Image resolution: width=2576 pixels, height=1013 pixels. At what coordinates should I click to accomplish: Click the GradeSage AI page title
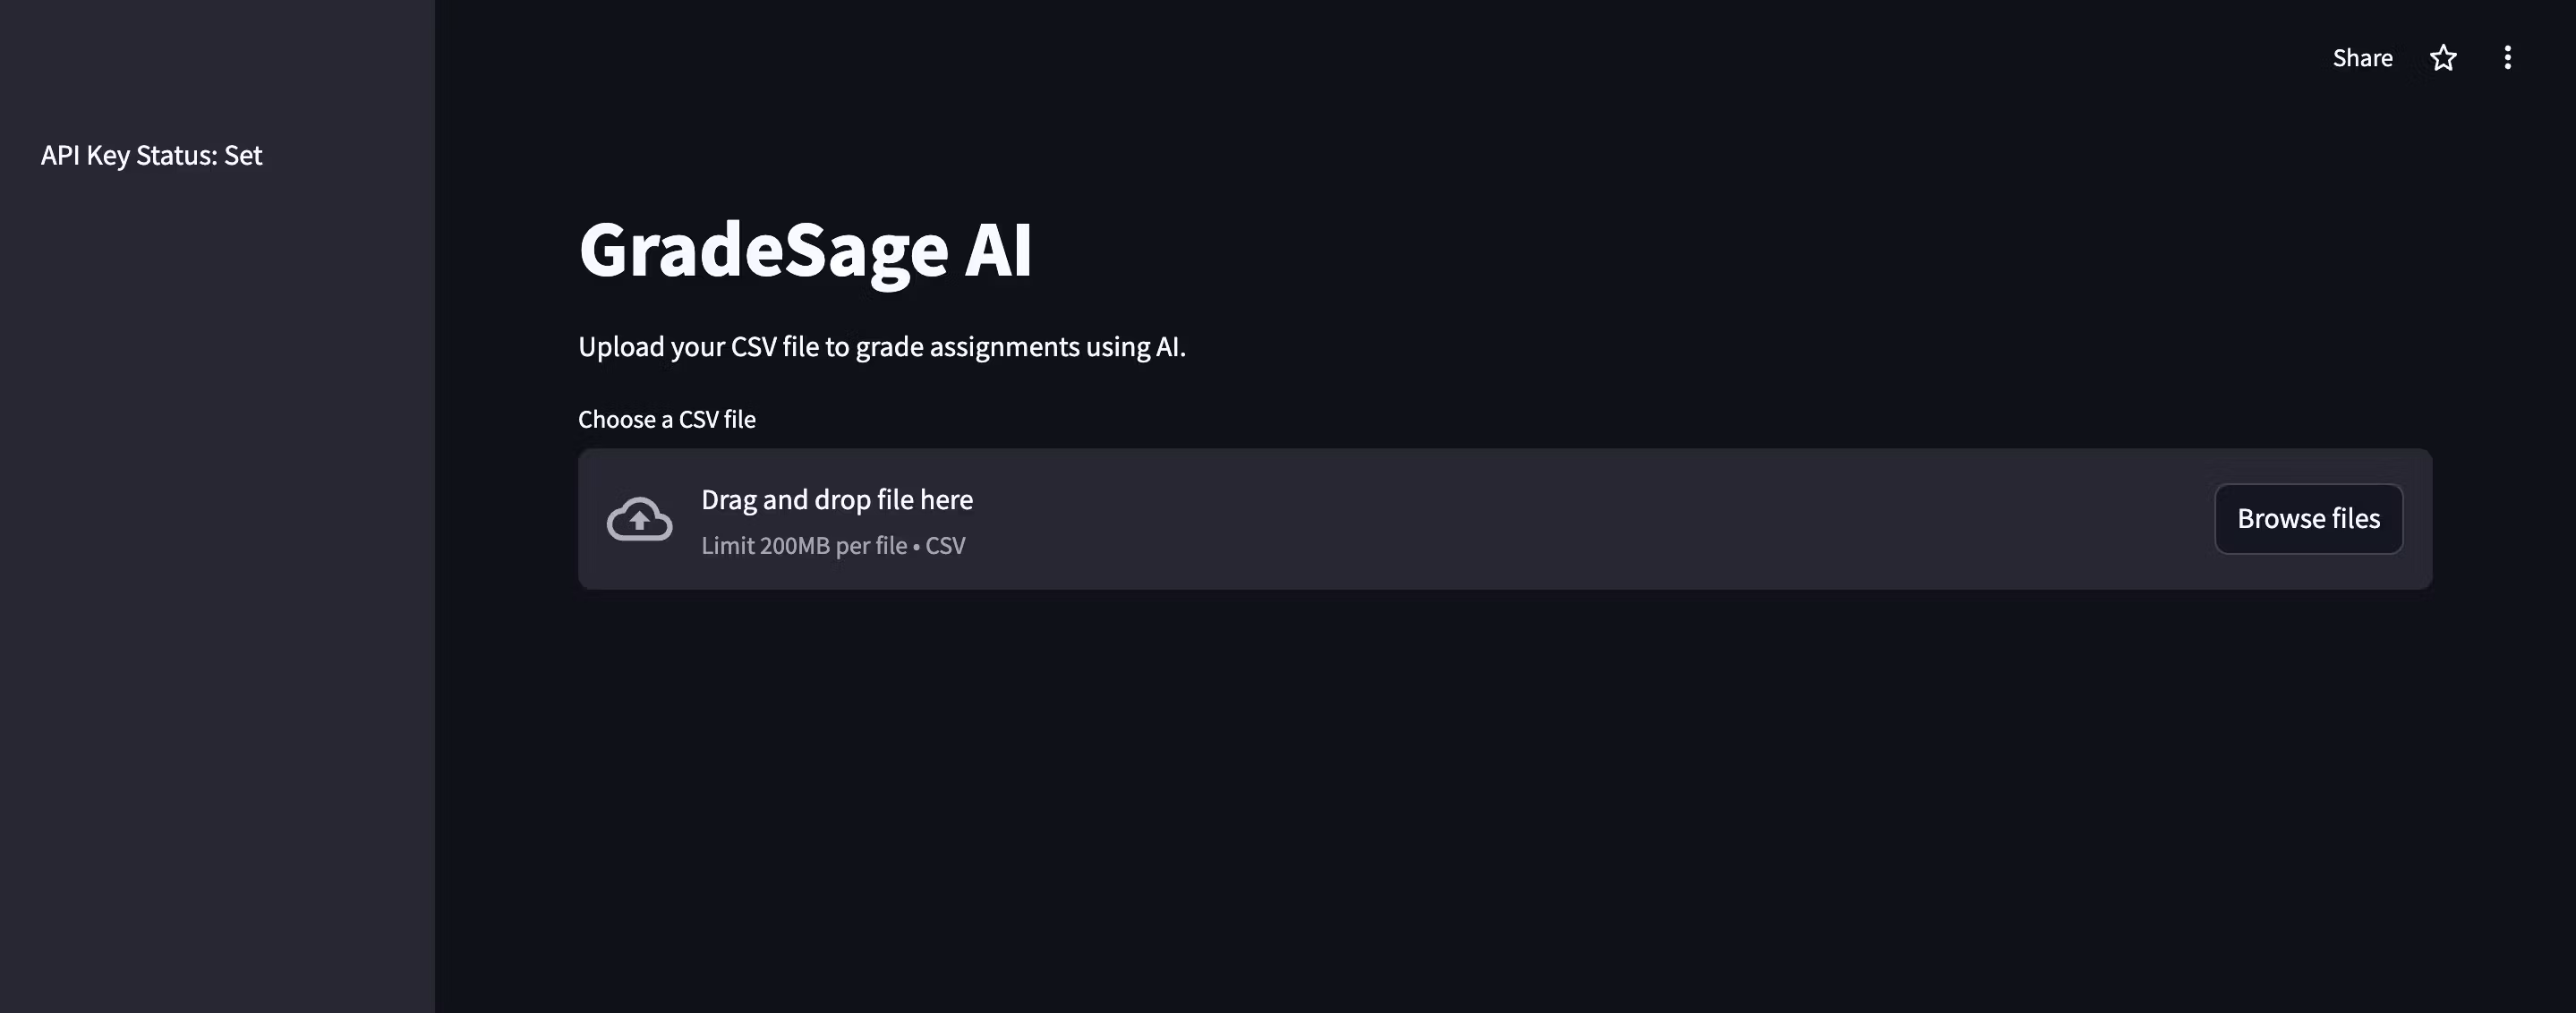pyautogui.click(x=805, y=250)
